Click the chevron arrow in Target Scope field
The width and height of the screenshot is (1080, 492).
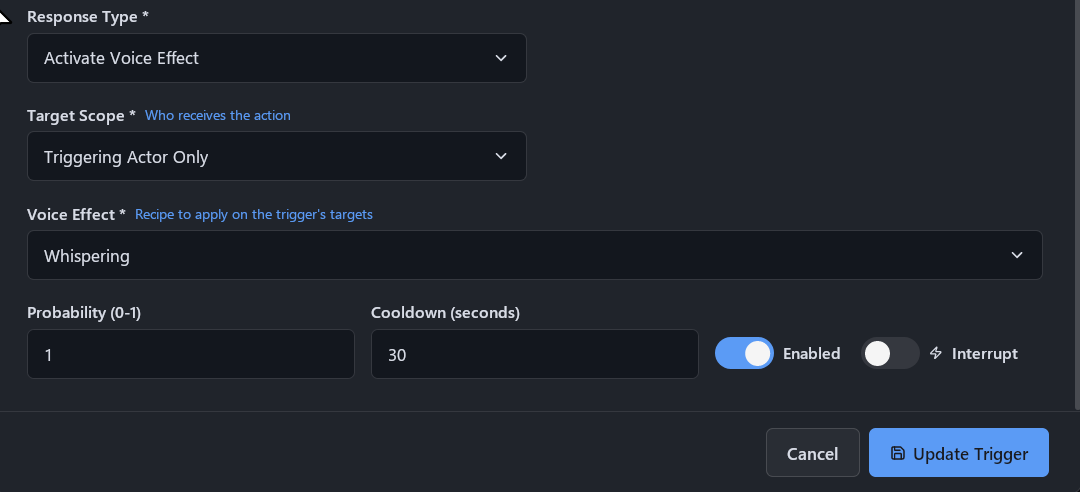click(501, 156)
